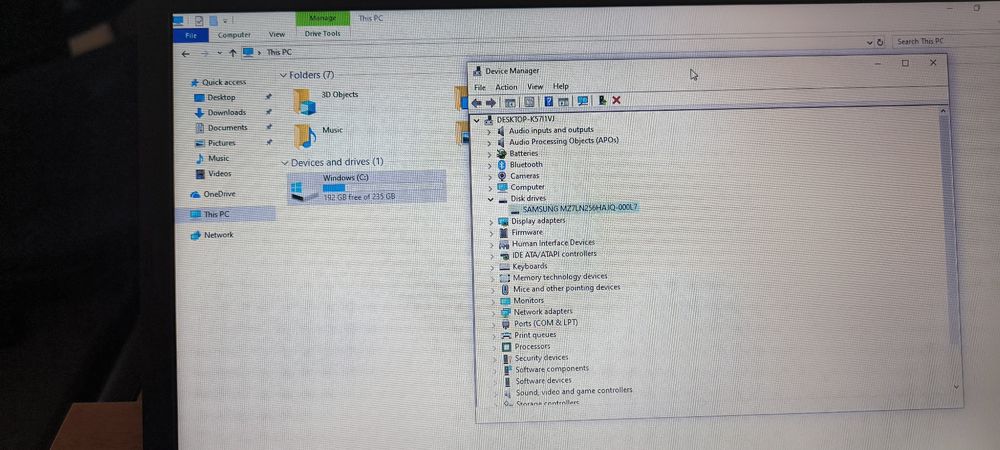
Task: Toggle the Action Pane icon in Device Manager
Action: pyautogui.click(x=562, y=101)
